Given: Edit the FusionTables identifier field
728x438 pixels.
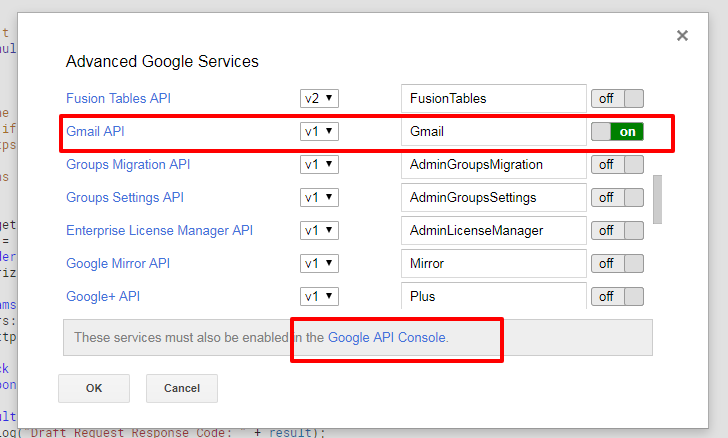Looking at the screenshot, I should click(x=494, y=98).
